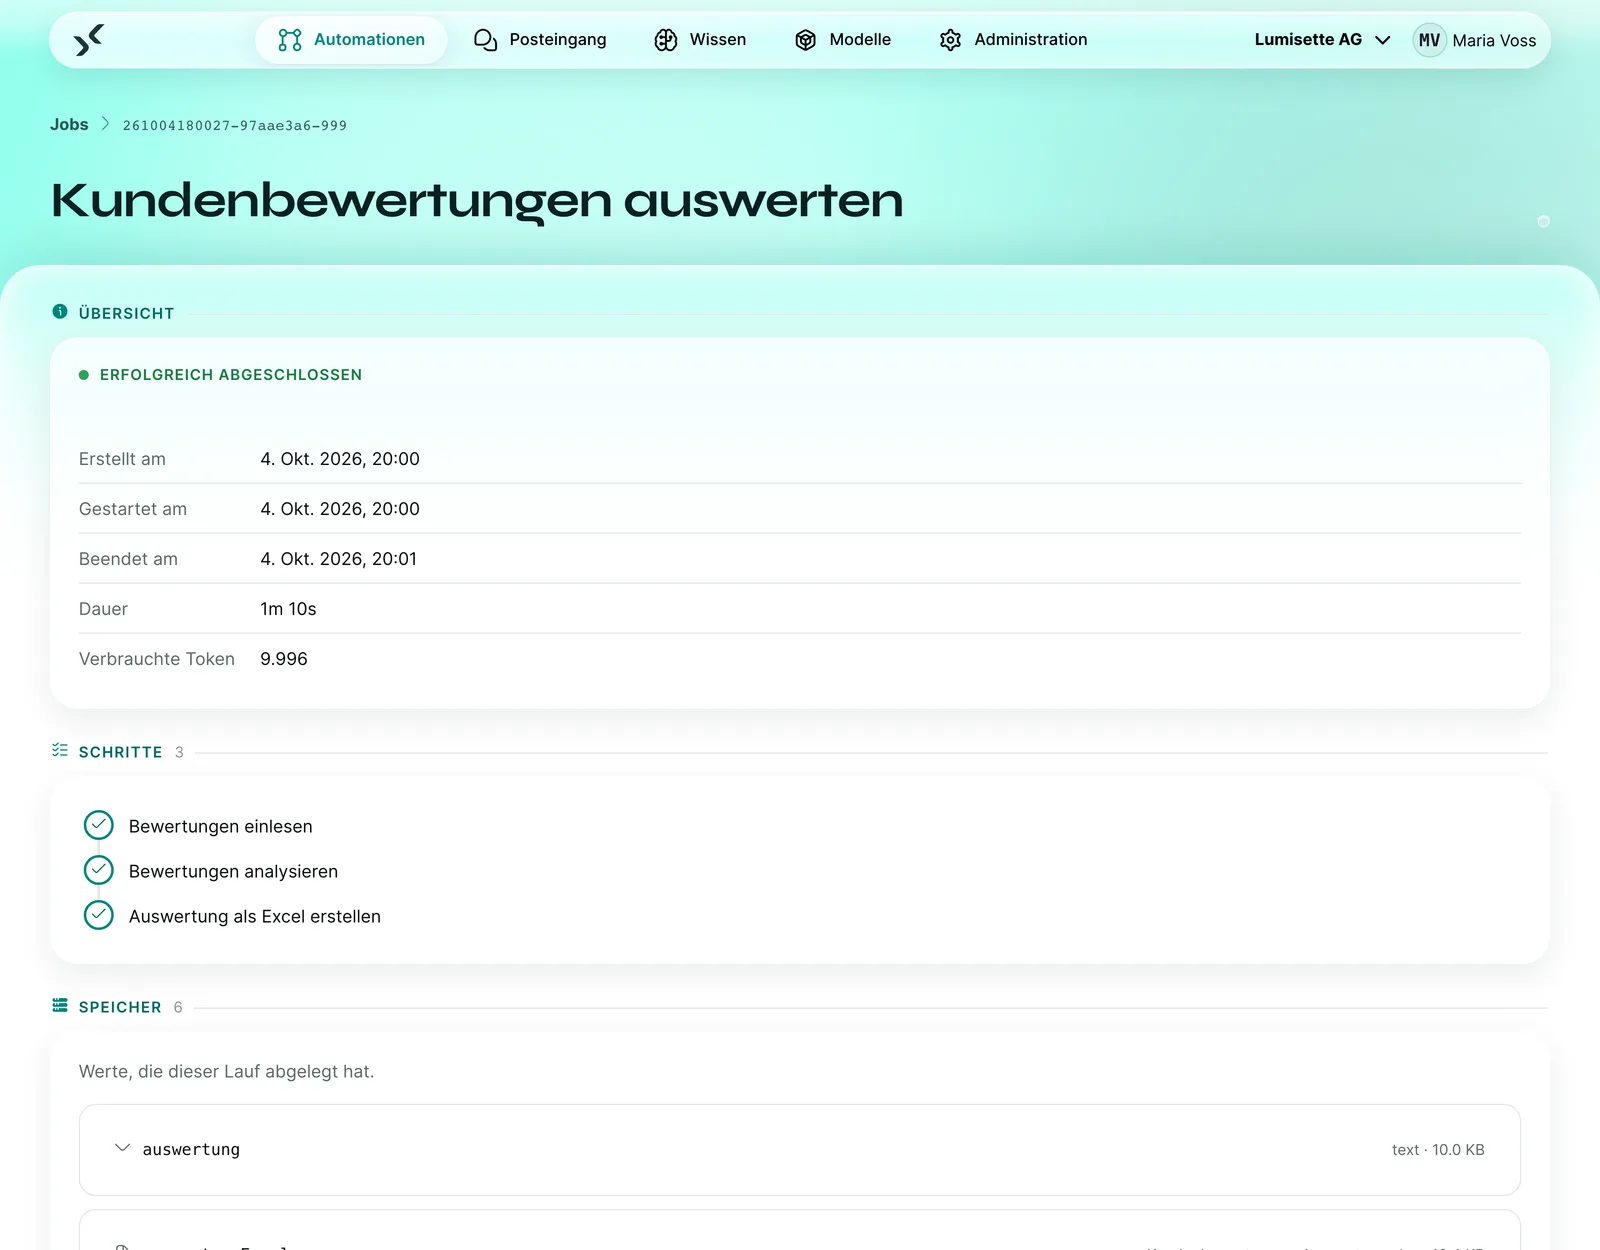This screenshot has height=1250, width=1600.
Task: Click the text · 10.0 KB size label
Action: (1438, 1150)
